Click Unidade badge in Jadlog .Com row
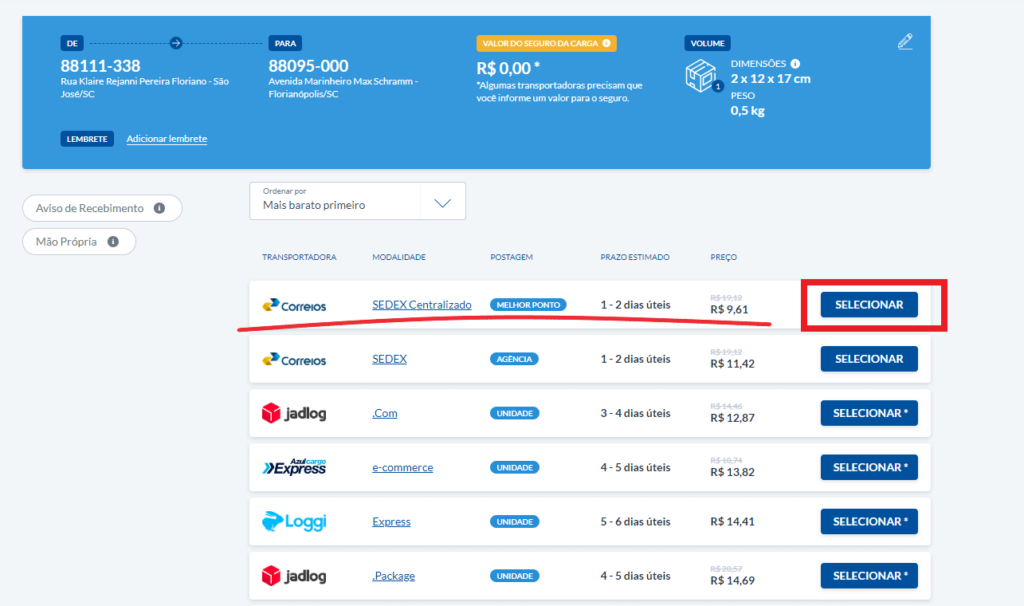Image resolution: width=1024 pixels, height=606 pixels. (515, 413)
